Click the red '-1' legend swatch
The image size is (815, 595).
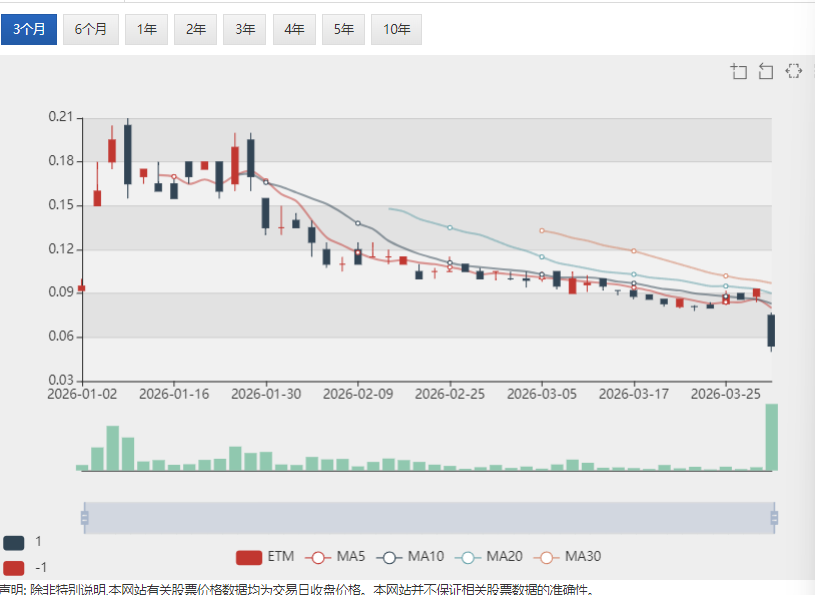coord(14,568)
